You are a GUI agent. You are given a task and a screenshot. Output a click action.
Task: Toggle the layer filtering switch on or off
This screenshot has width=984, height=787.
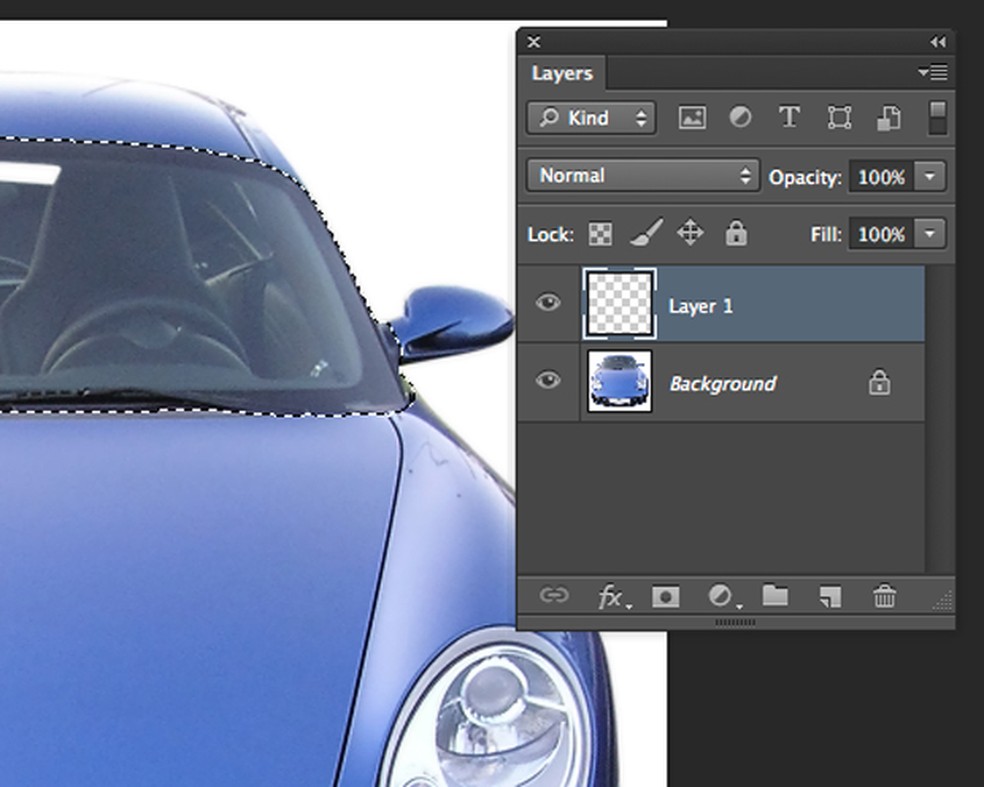click(x=937, y=117)
